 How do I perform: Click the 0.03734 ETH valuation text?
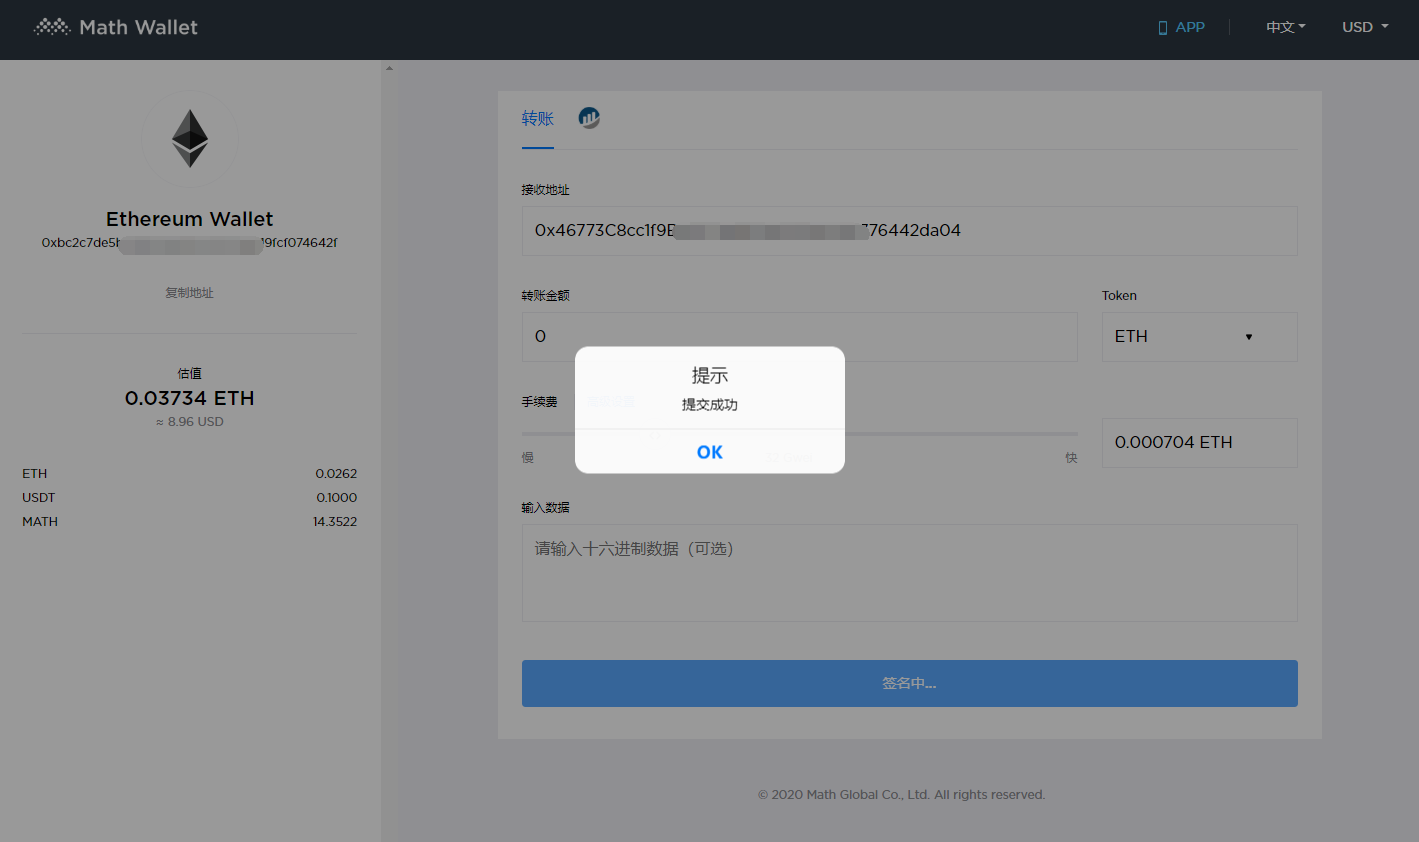click(x=190, y=398)
